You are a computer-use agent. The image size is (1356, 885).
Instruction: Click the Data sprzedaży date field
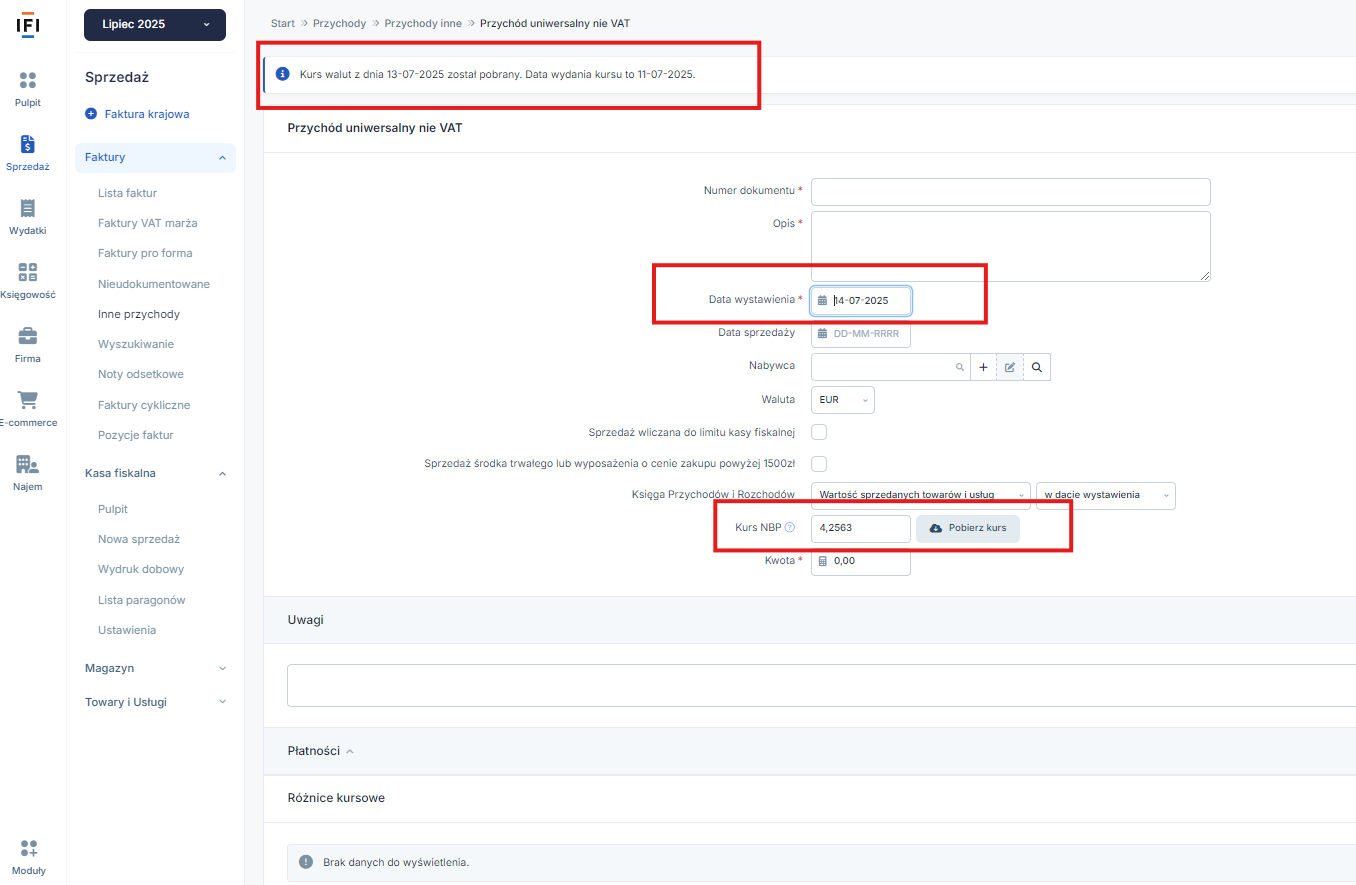click(861, 333)
